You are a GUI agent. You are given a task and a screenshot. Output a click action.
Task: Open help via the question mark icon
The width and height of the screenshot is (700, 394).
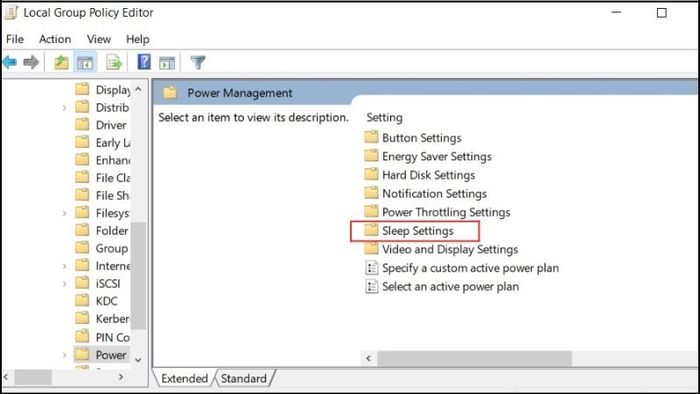144,62
